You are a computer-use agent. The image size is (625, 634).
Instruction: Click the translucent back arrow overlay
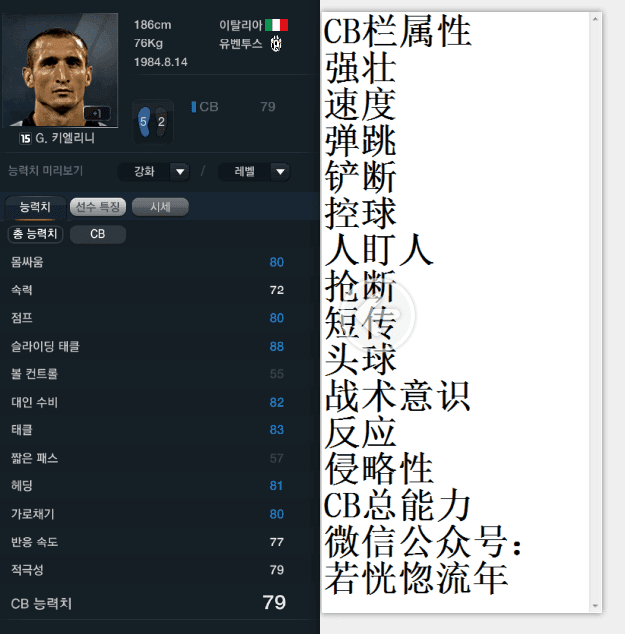pos(379,314)
